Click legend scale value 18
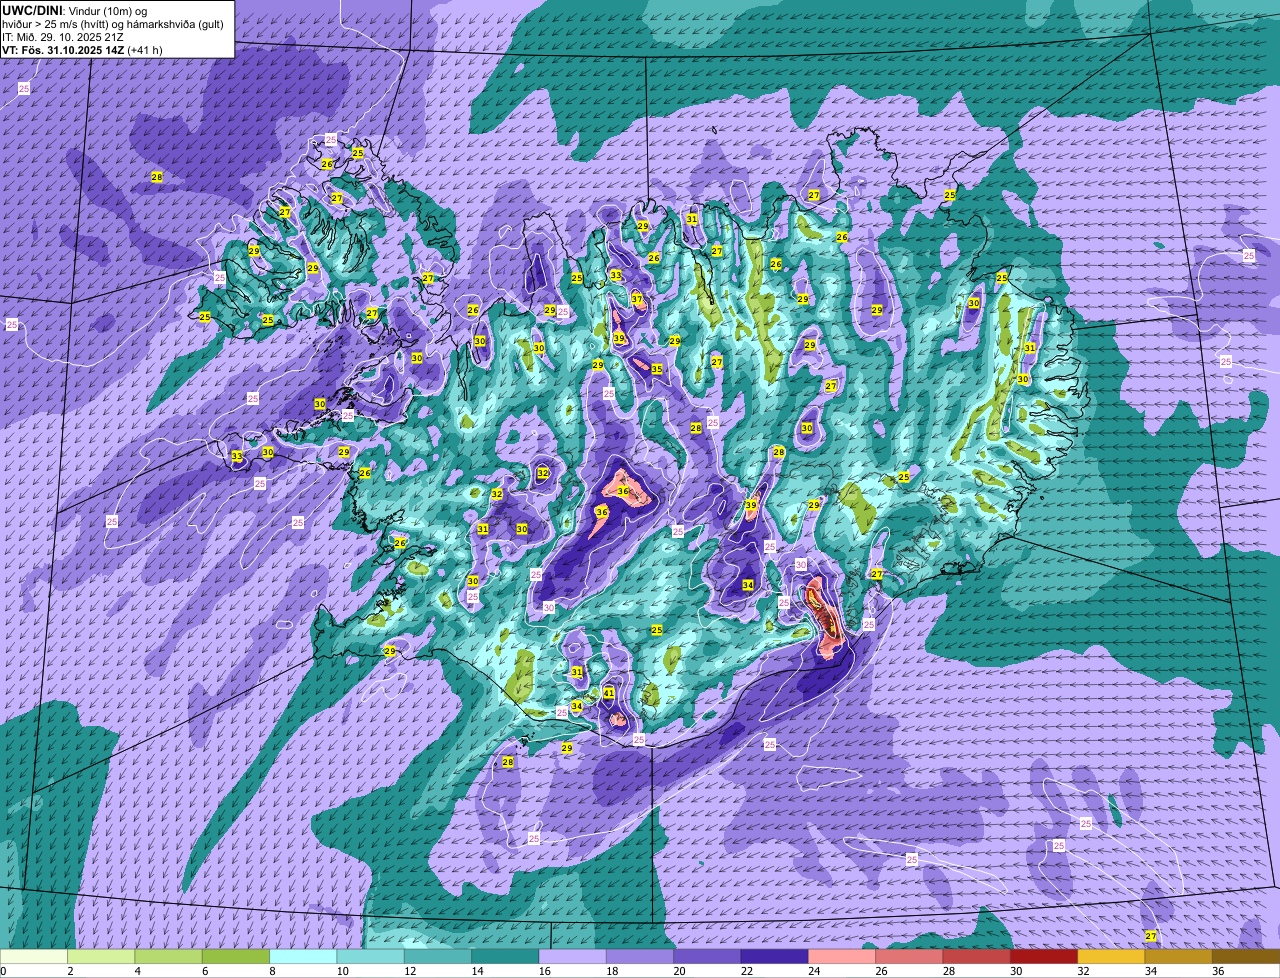This screenshot has height=978, width=1280. (x=612, y=971)
